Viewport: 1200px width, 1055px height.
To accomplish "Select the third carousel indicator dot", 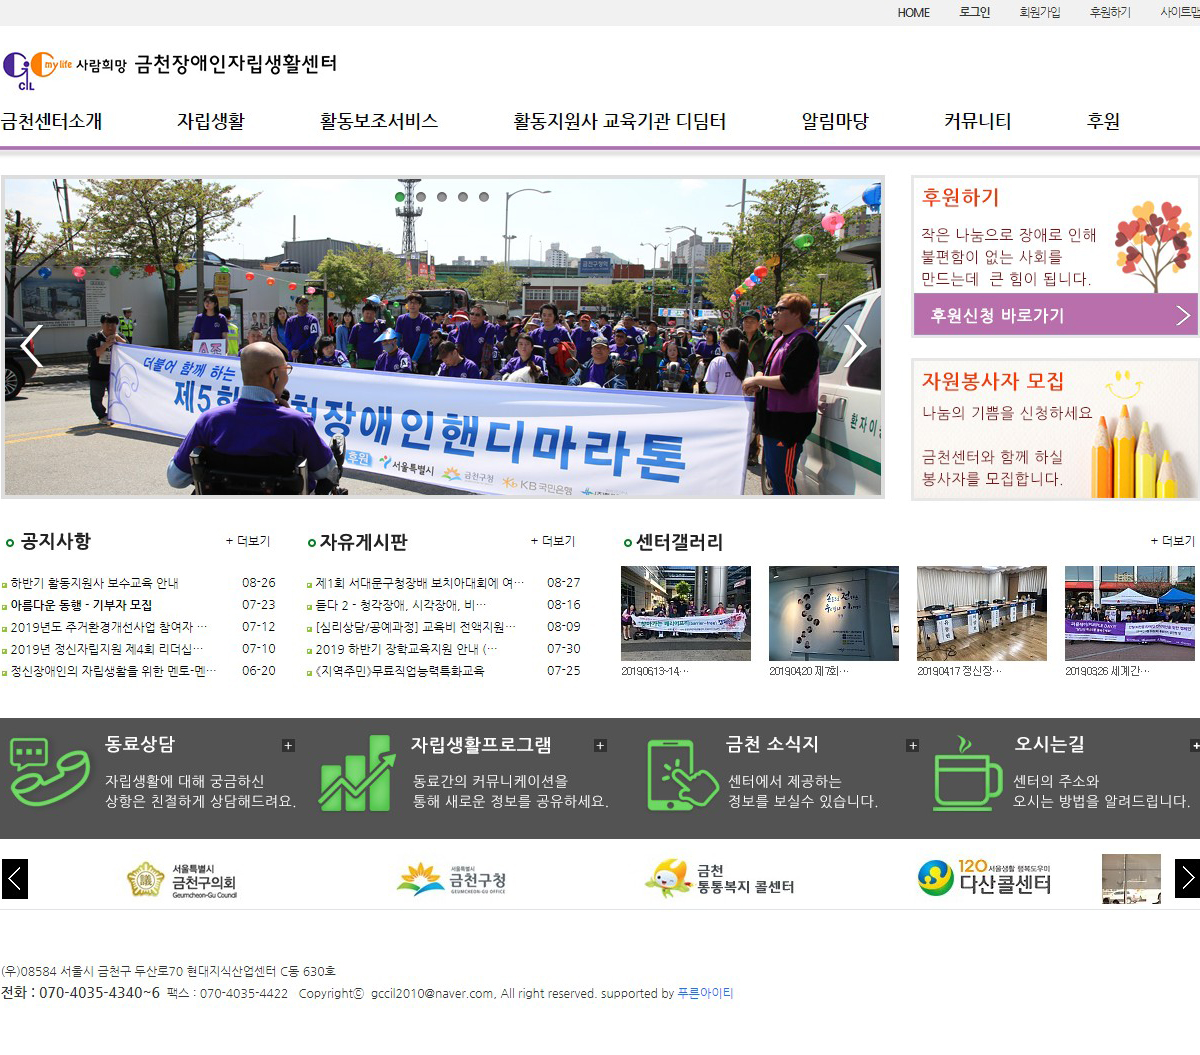I will 442,197.
